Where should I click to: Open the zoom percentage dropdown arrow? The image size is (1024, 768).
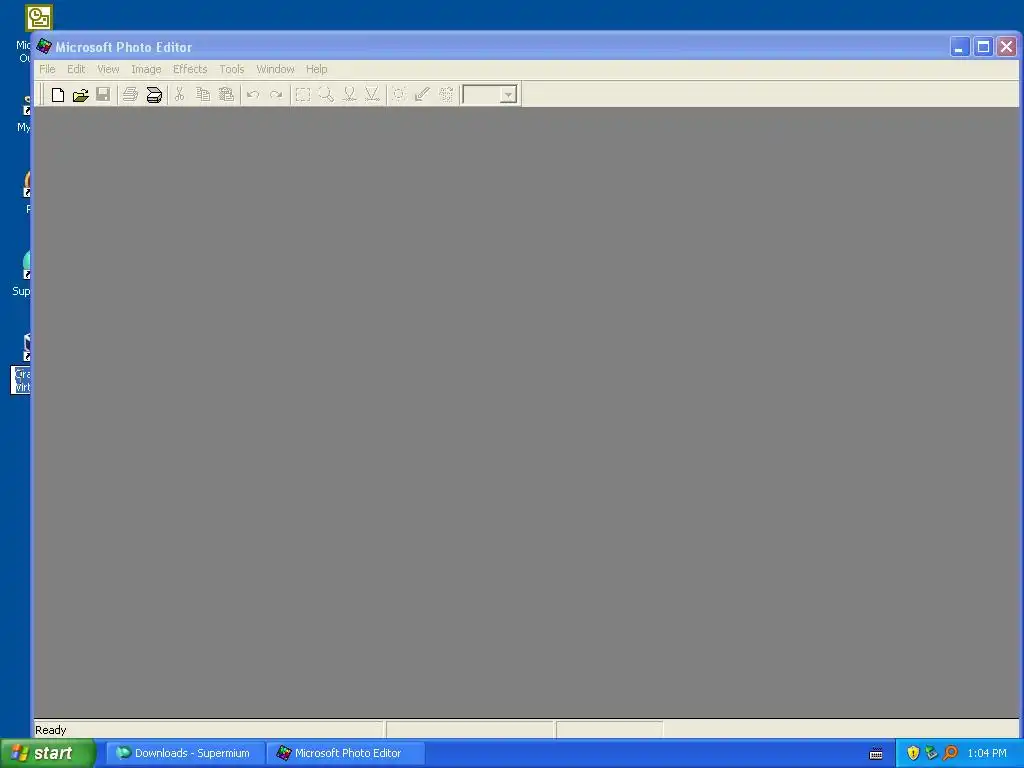pyautogui.click(x=508, y=95)
